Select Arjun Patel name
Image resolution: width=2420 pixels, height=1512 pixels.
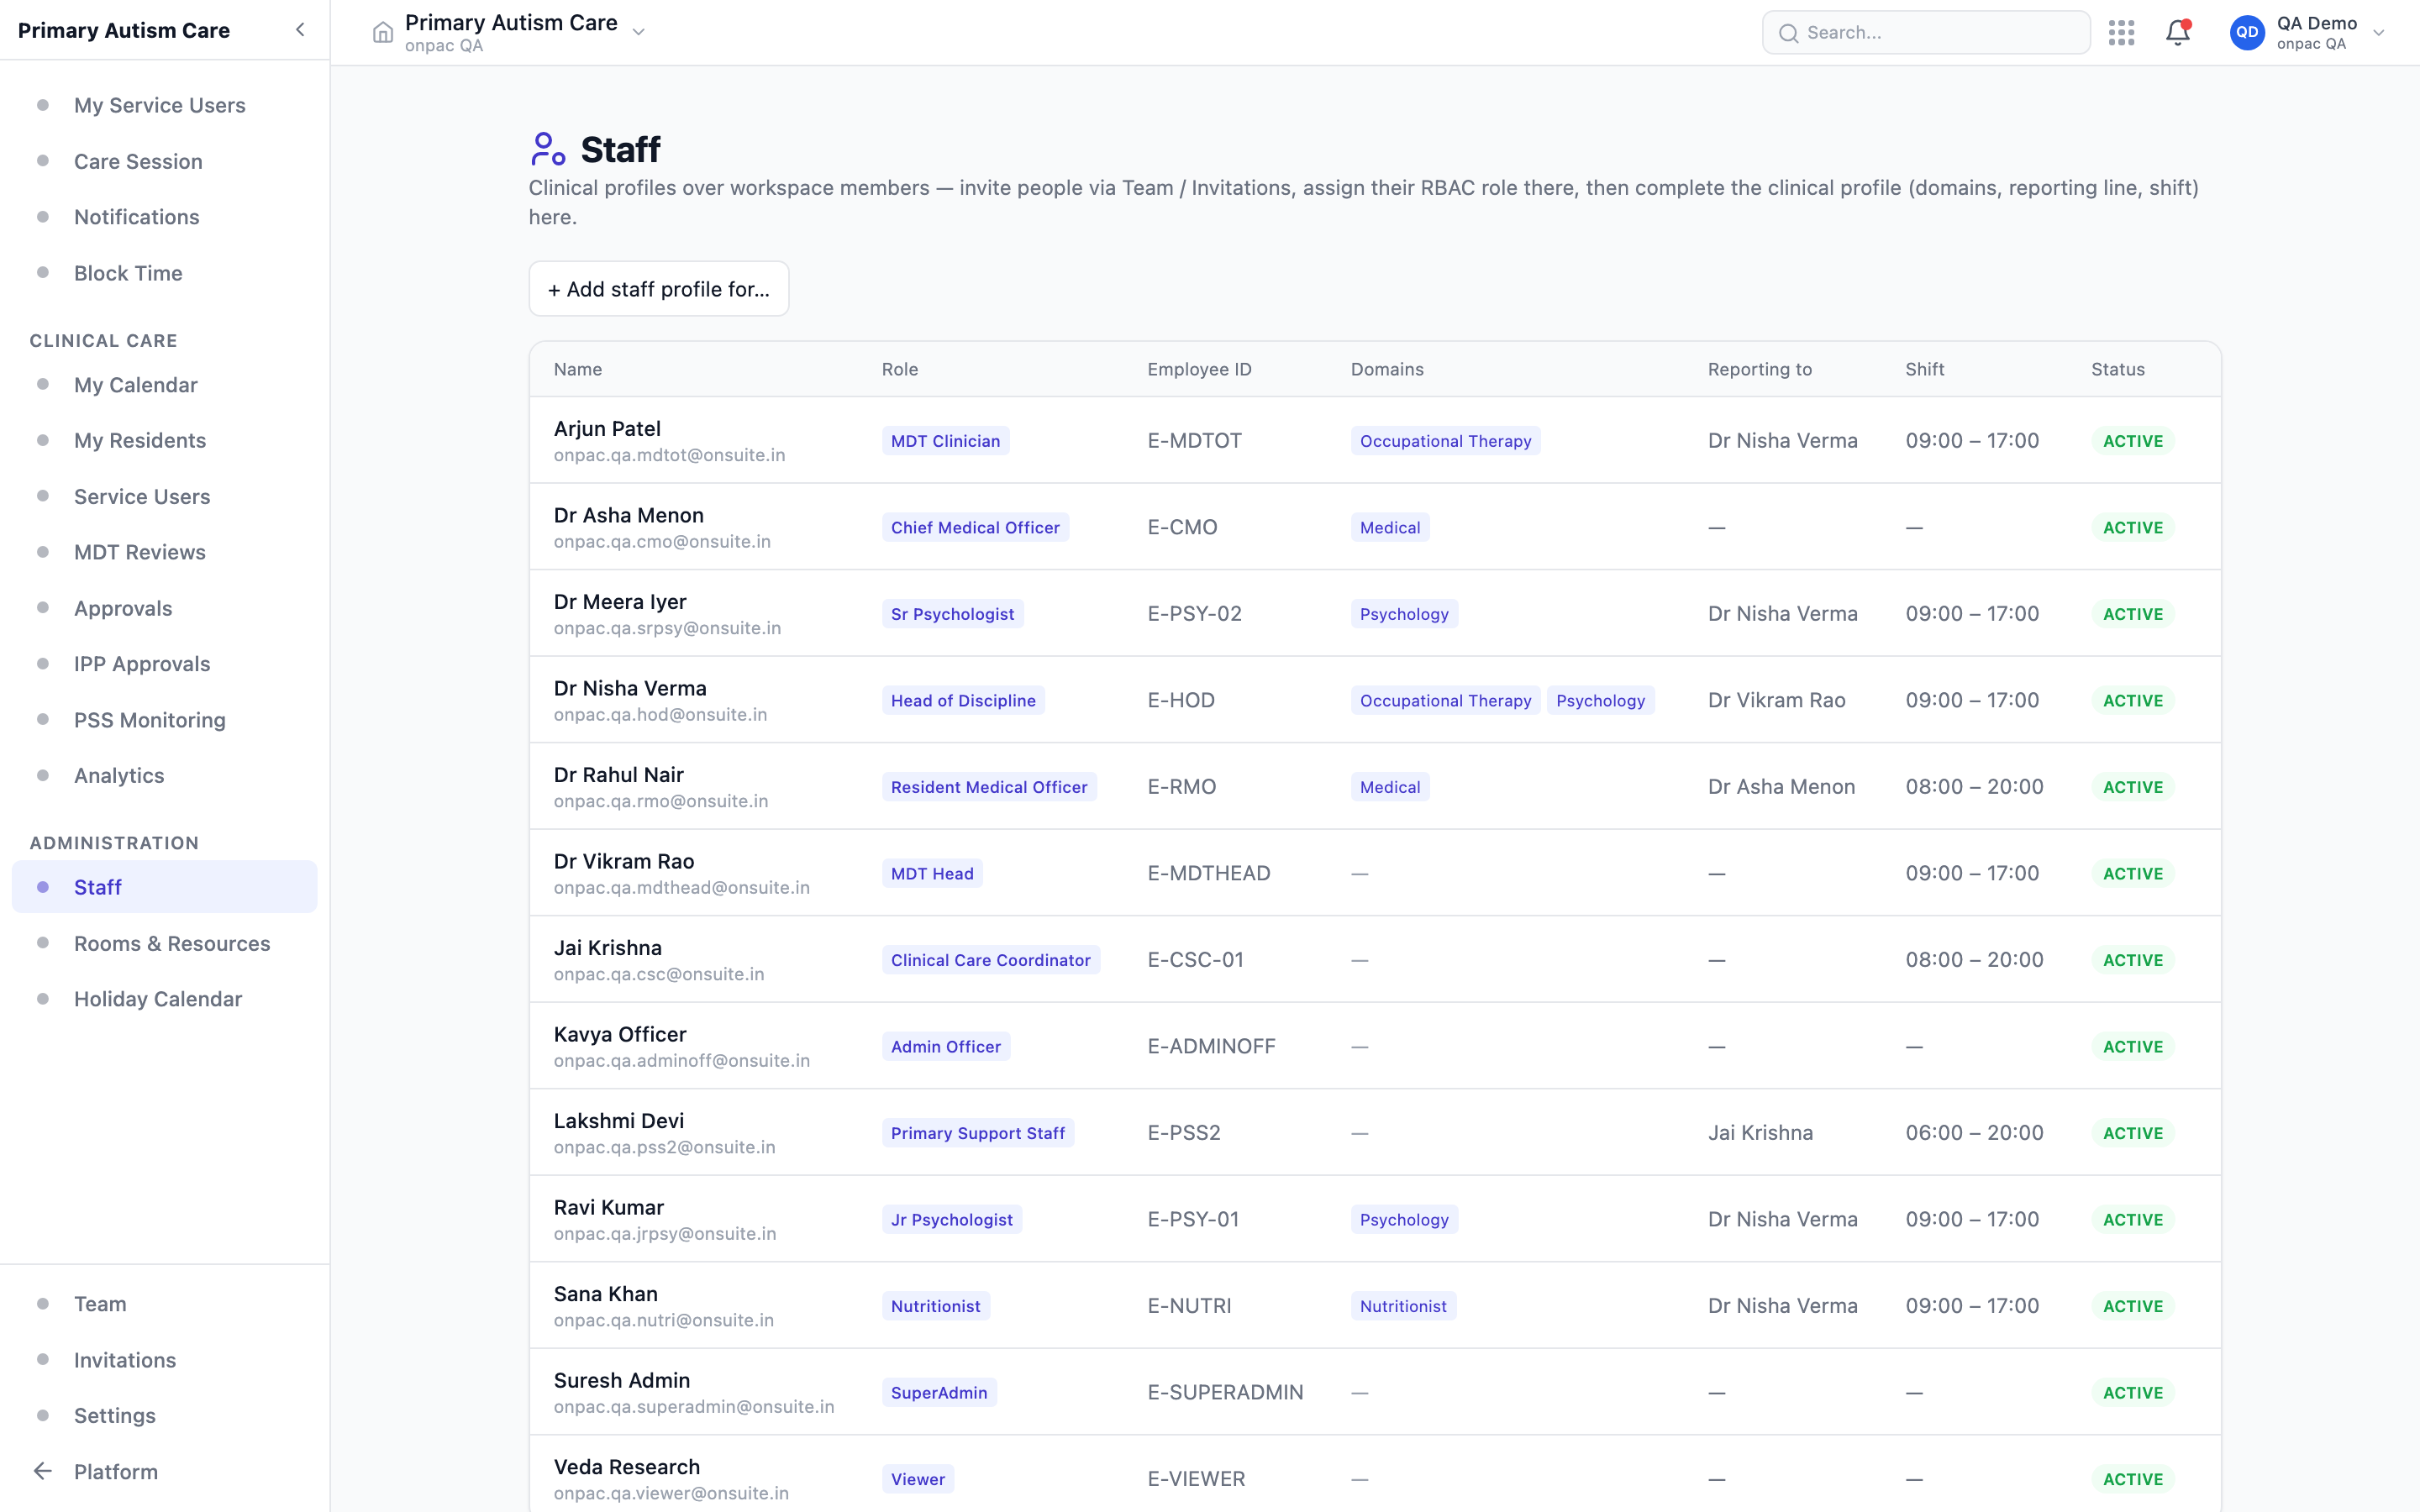coord(607,428)
